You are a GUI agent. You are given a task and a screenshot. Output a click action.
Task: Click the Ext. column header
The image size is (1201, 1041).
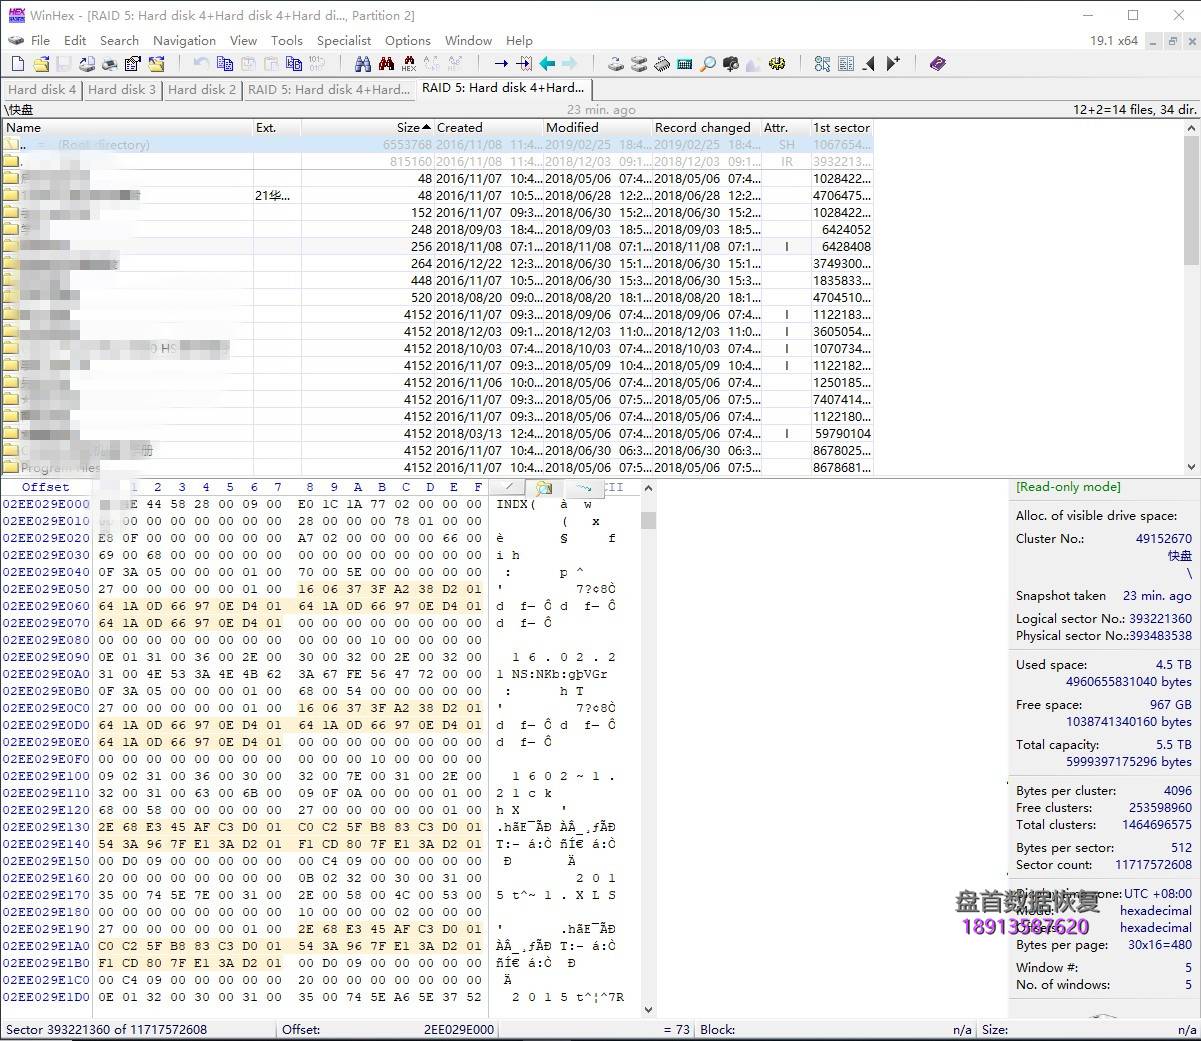[x=277, y=128]
